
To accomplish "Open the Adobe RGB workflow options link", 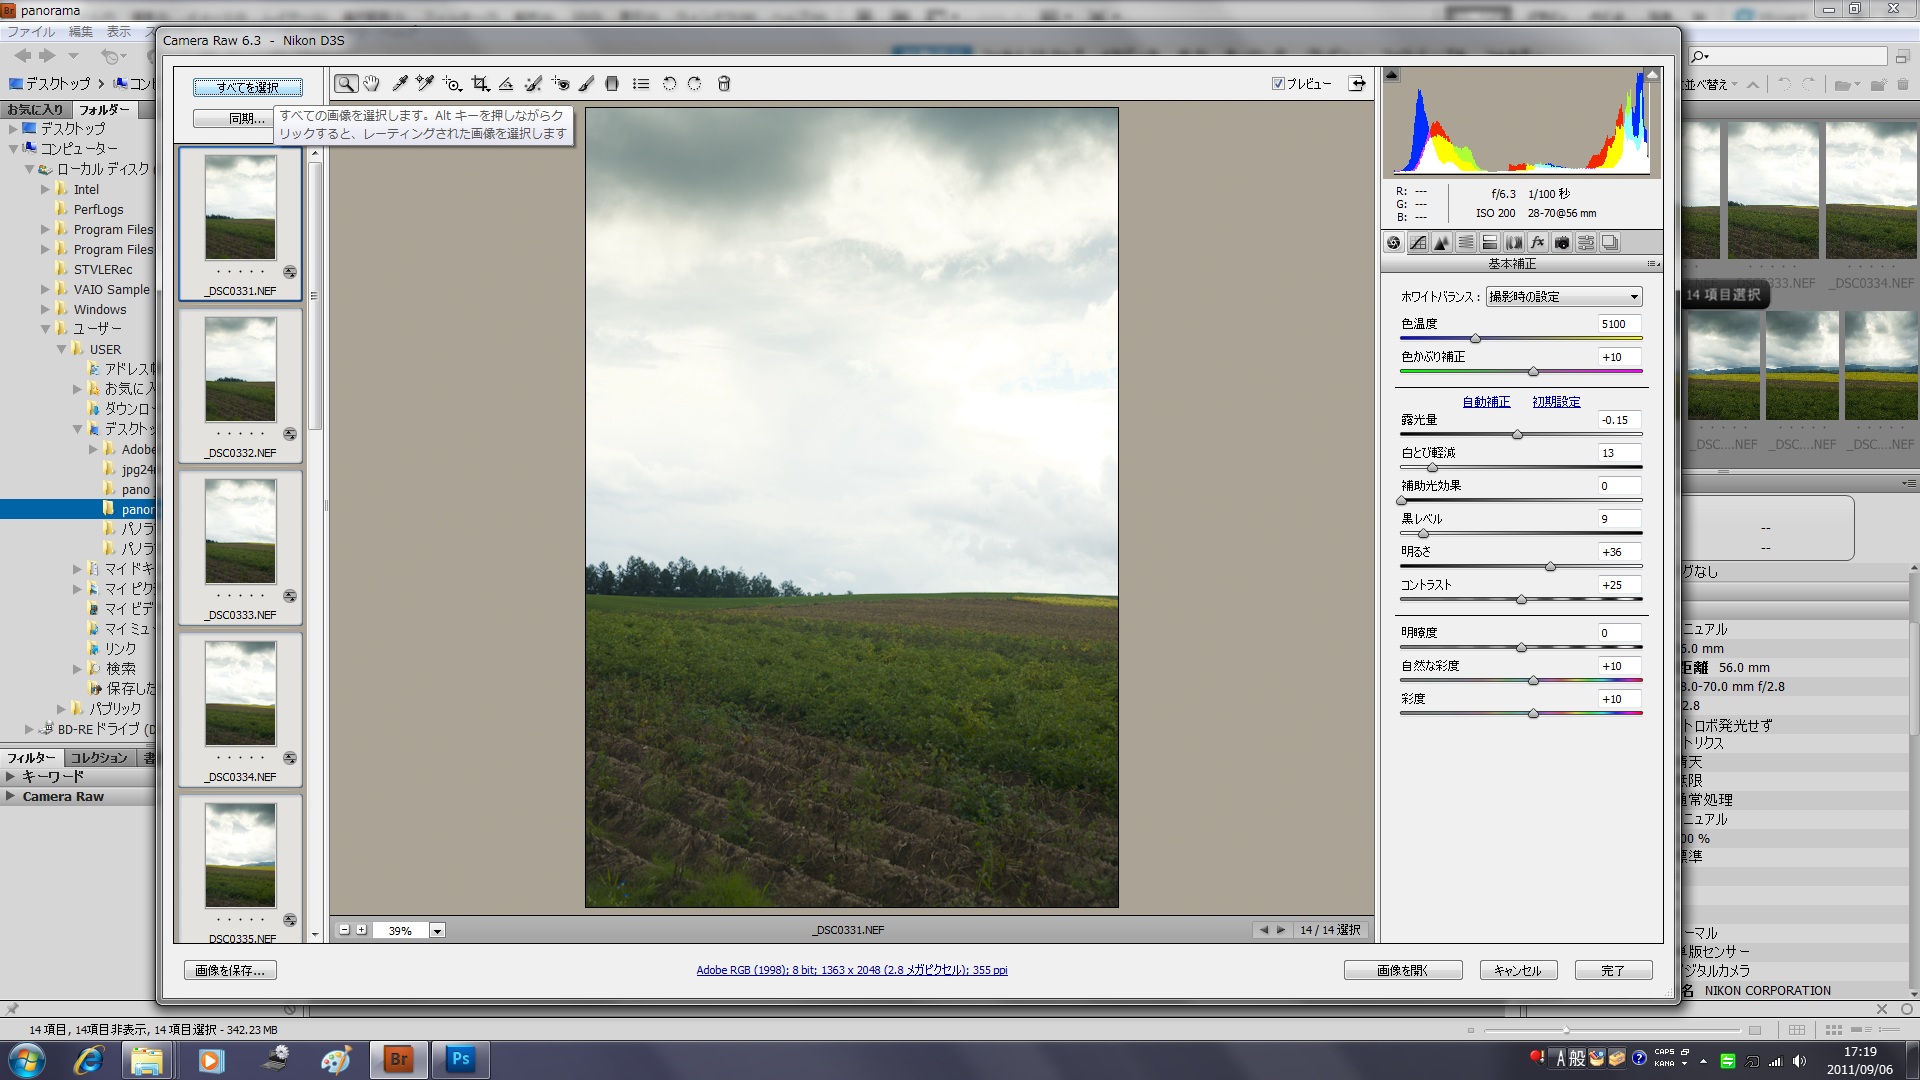I will [x=851, y=970].
